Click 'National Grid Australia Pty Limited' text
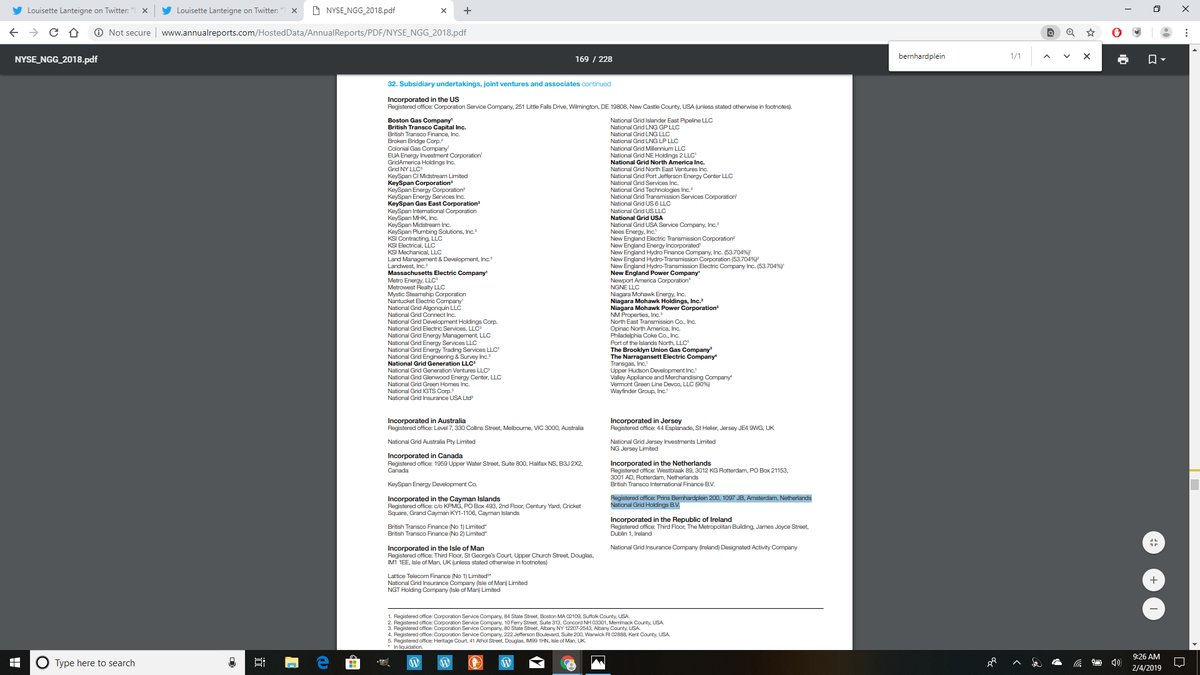 [431, 441]
